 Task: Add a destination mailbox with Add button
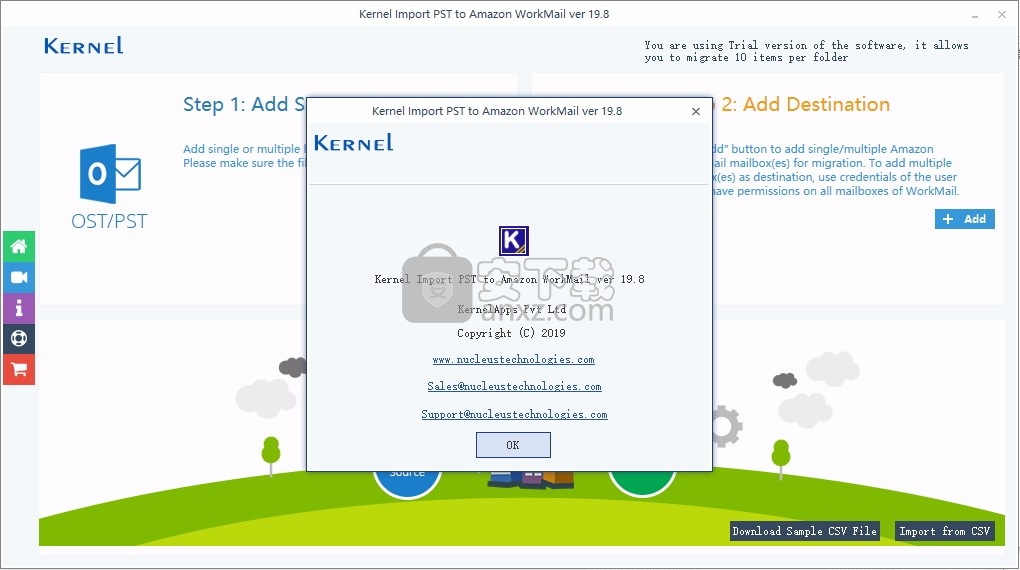click(964, 219)
